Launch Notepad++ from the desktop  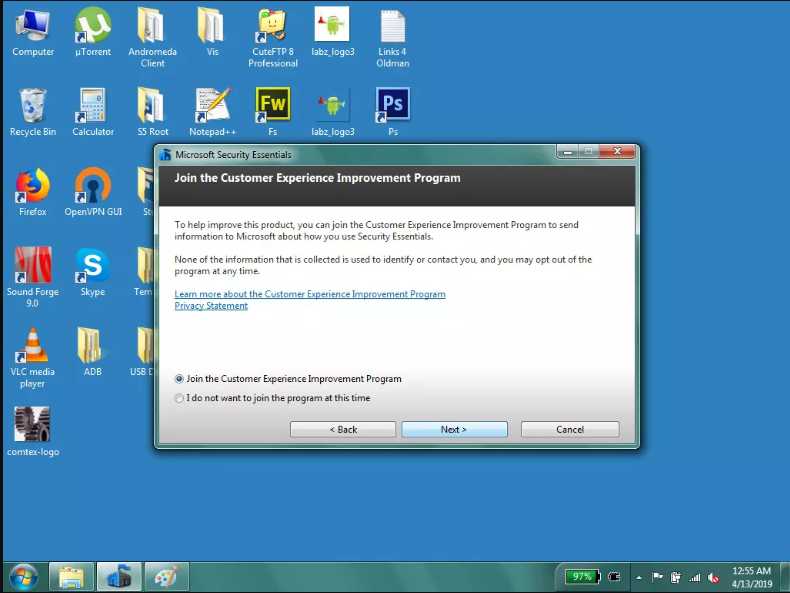212,112
